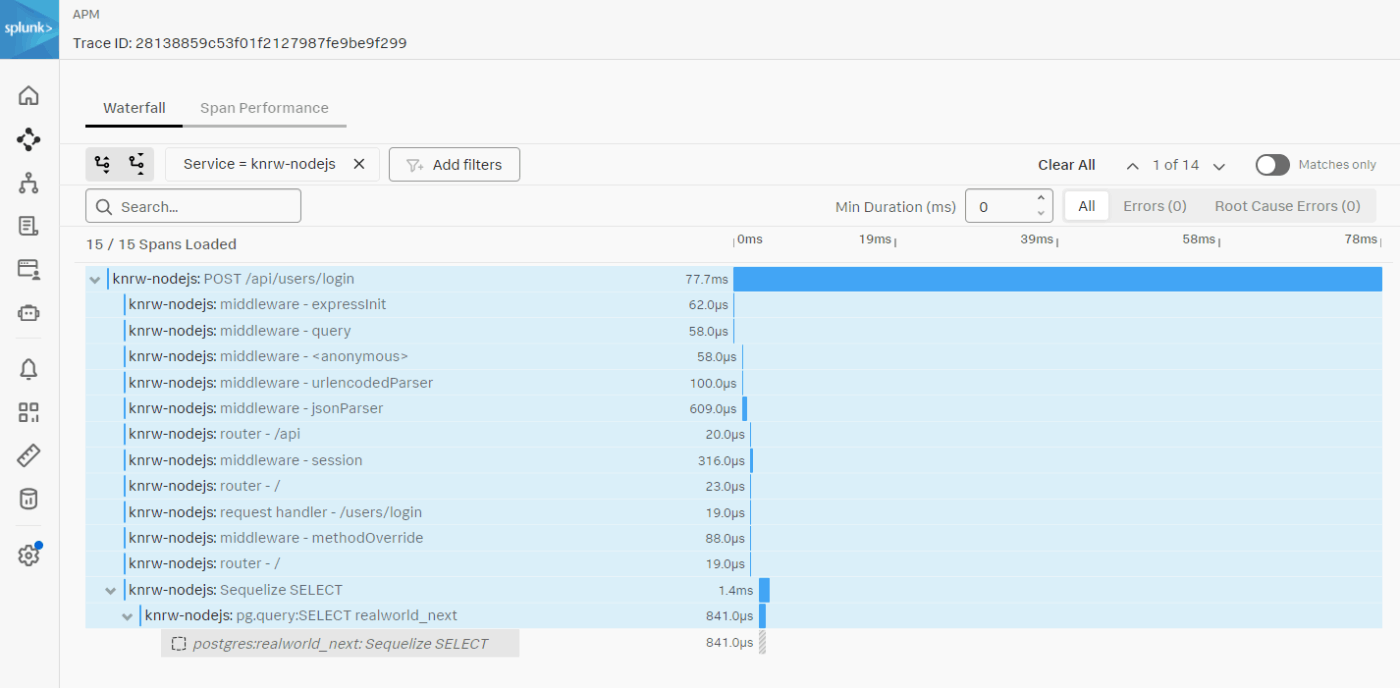Click the 15 / 15 Spans Loaded text
The height and width of the screenshot is (688, 1400).
coord(161,244)
